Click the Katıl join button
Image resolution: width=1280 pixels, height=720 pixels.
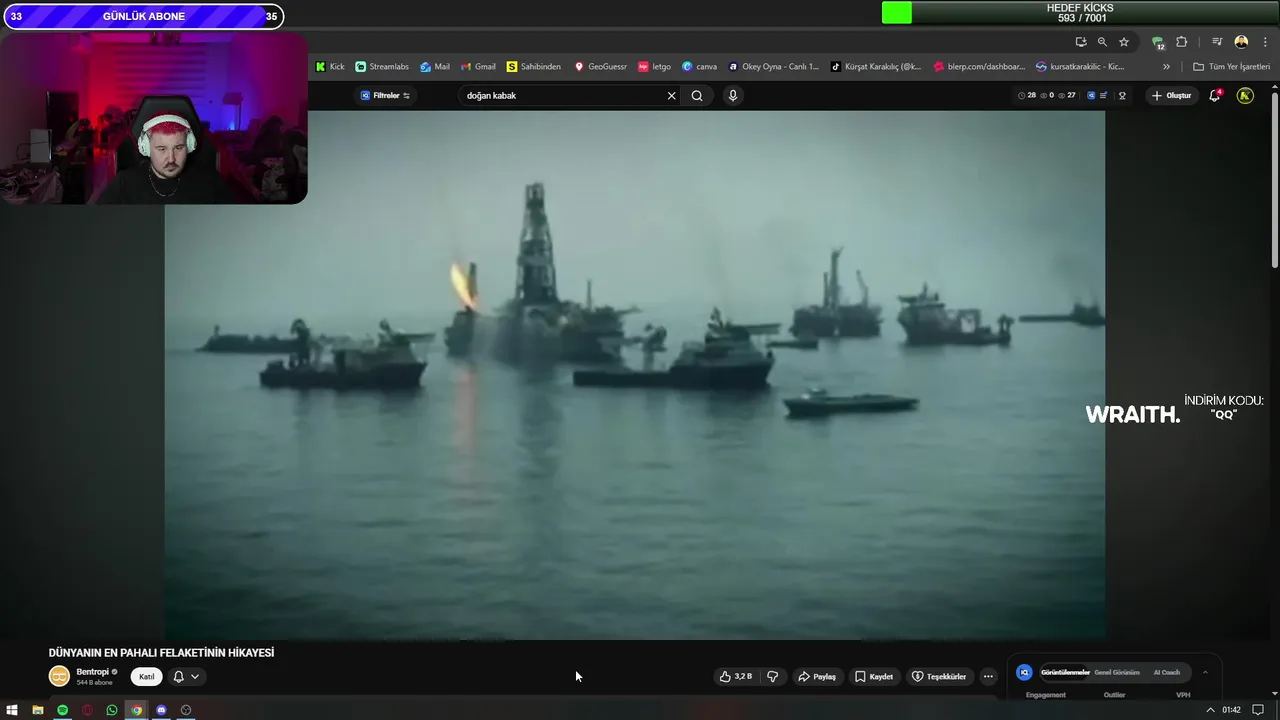(147, 677)
